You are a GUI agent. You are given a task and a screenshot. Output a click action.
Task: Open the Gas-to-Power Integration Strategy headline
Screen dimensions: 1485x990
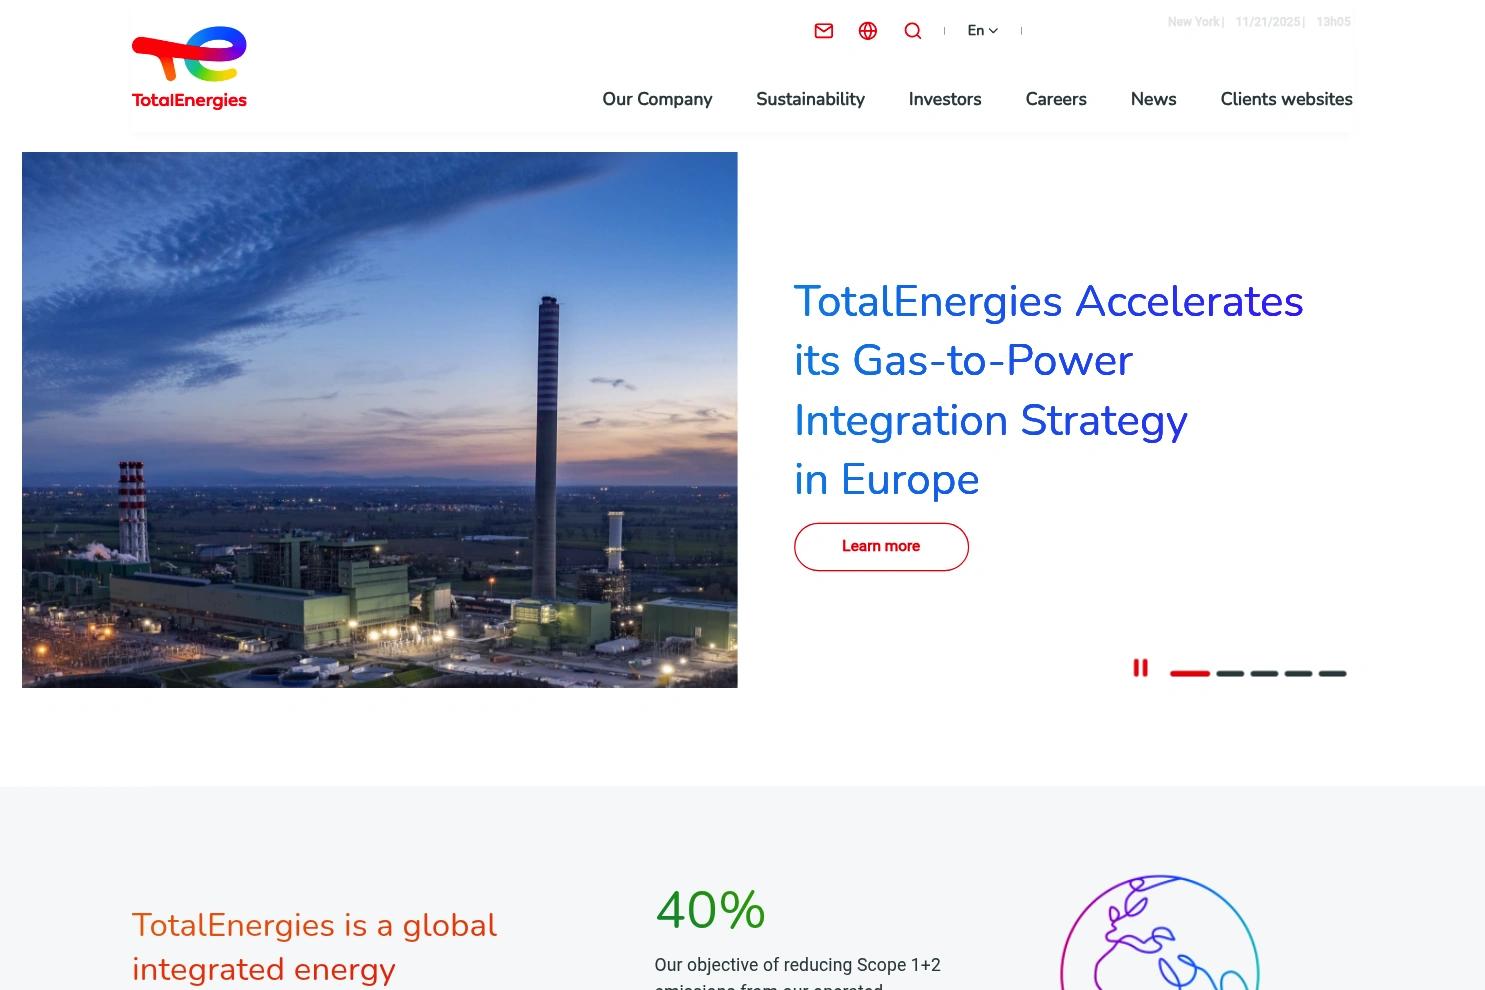tap(1049, 390)
